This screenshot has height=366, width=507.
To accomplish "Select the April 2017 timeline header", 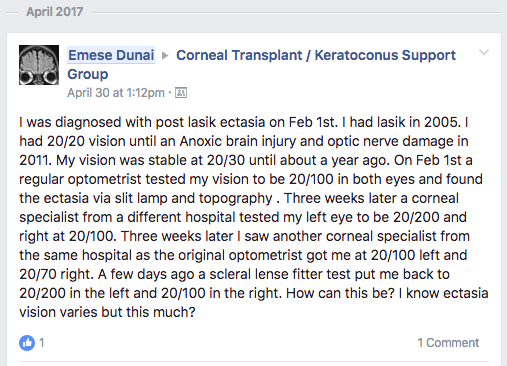I will [x=55, y=12].
